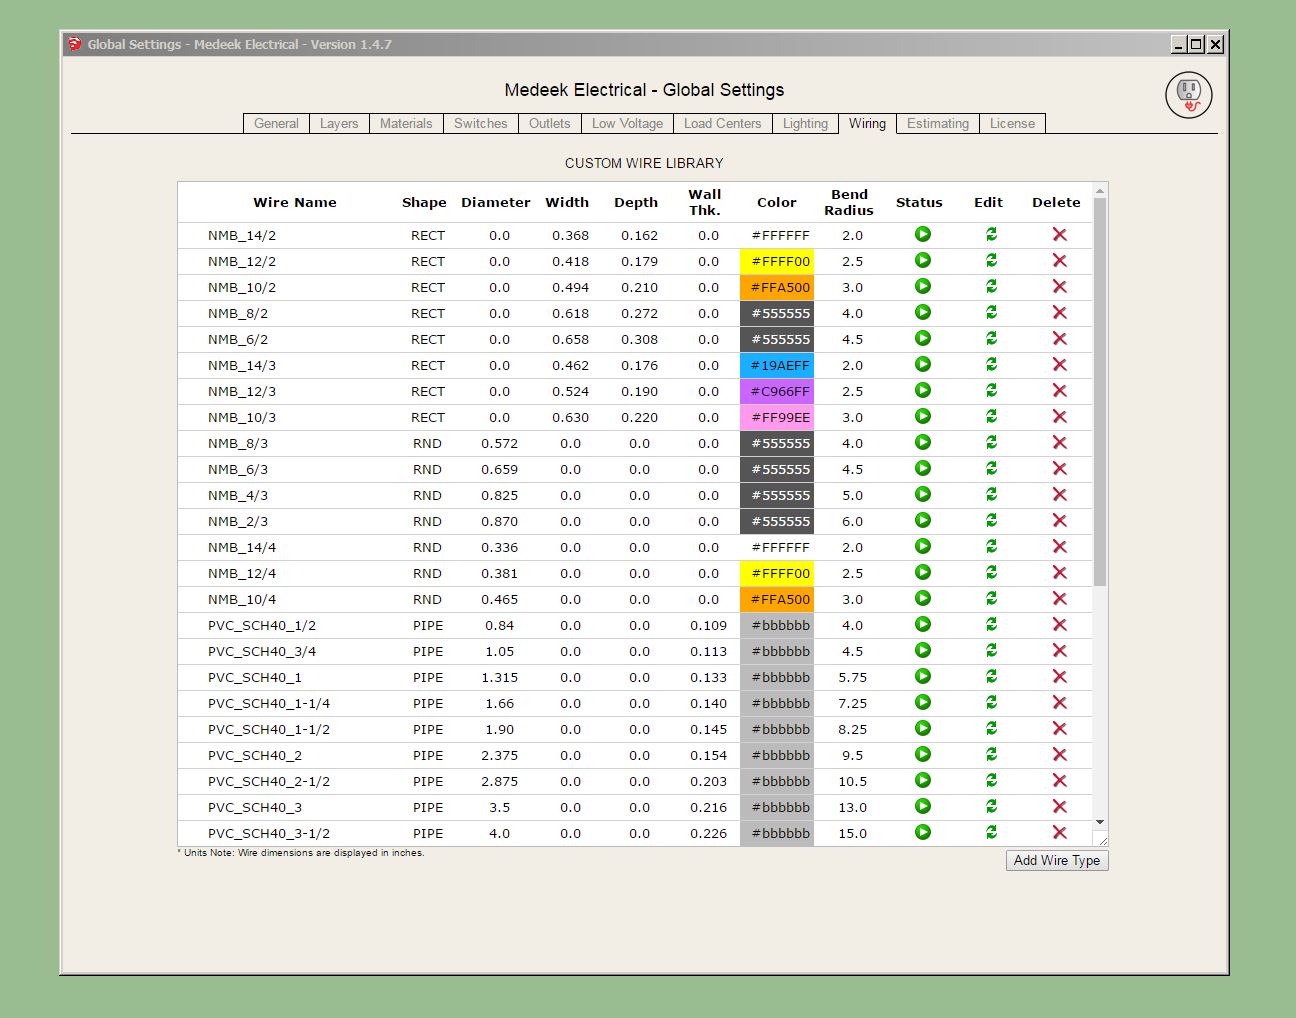Toggle status for the NMB_8/2 wire
The image size is (1296, 1018).
click(923, 312)
